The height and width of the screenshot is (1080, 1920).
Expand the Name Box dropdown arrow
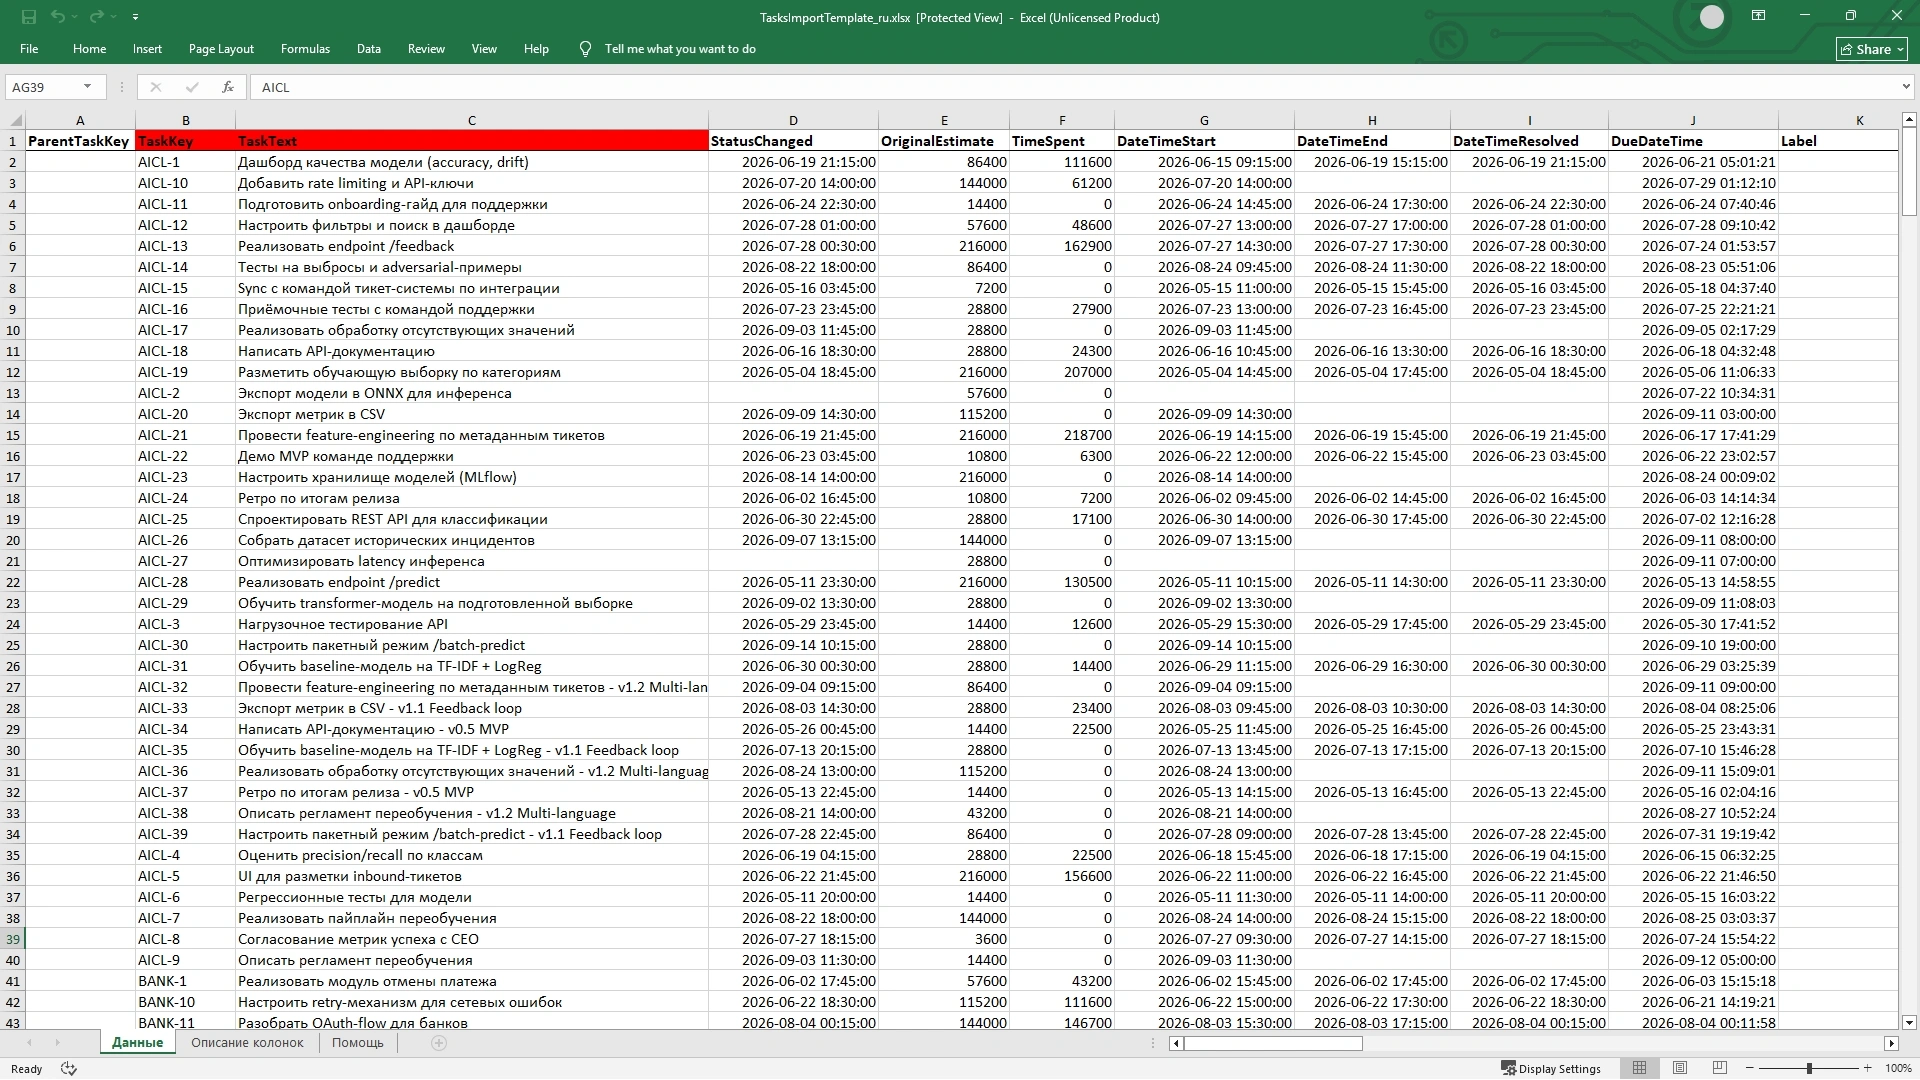pyautogui.click(x=87, y=87)
